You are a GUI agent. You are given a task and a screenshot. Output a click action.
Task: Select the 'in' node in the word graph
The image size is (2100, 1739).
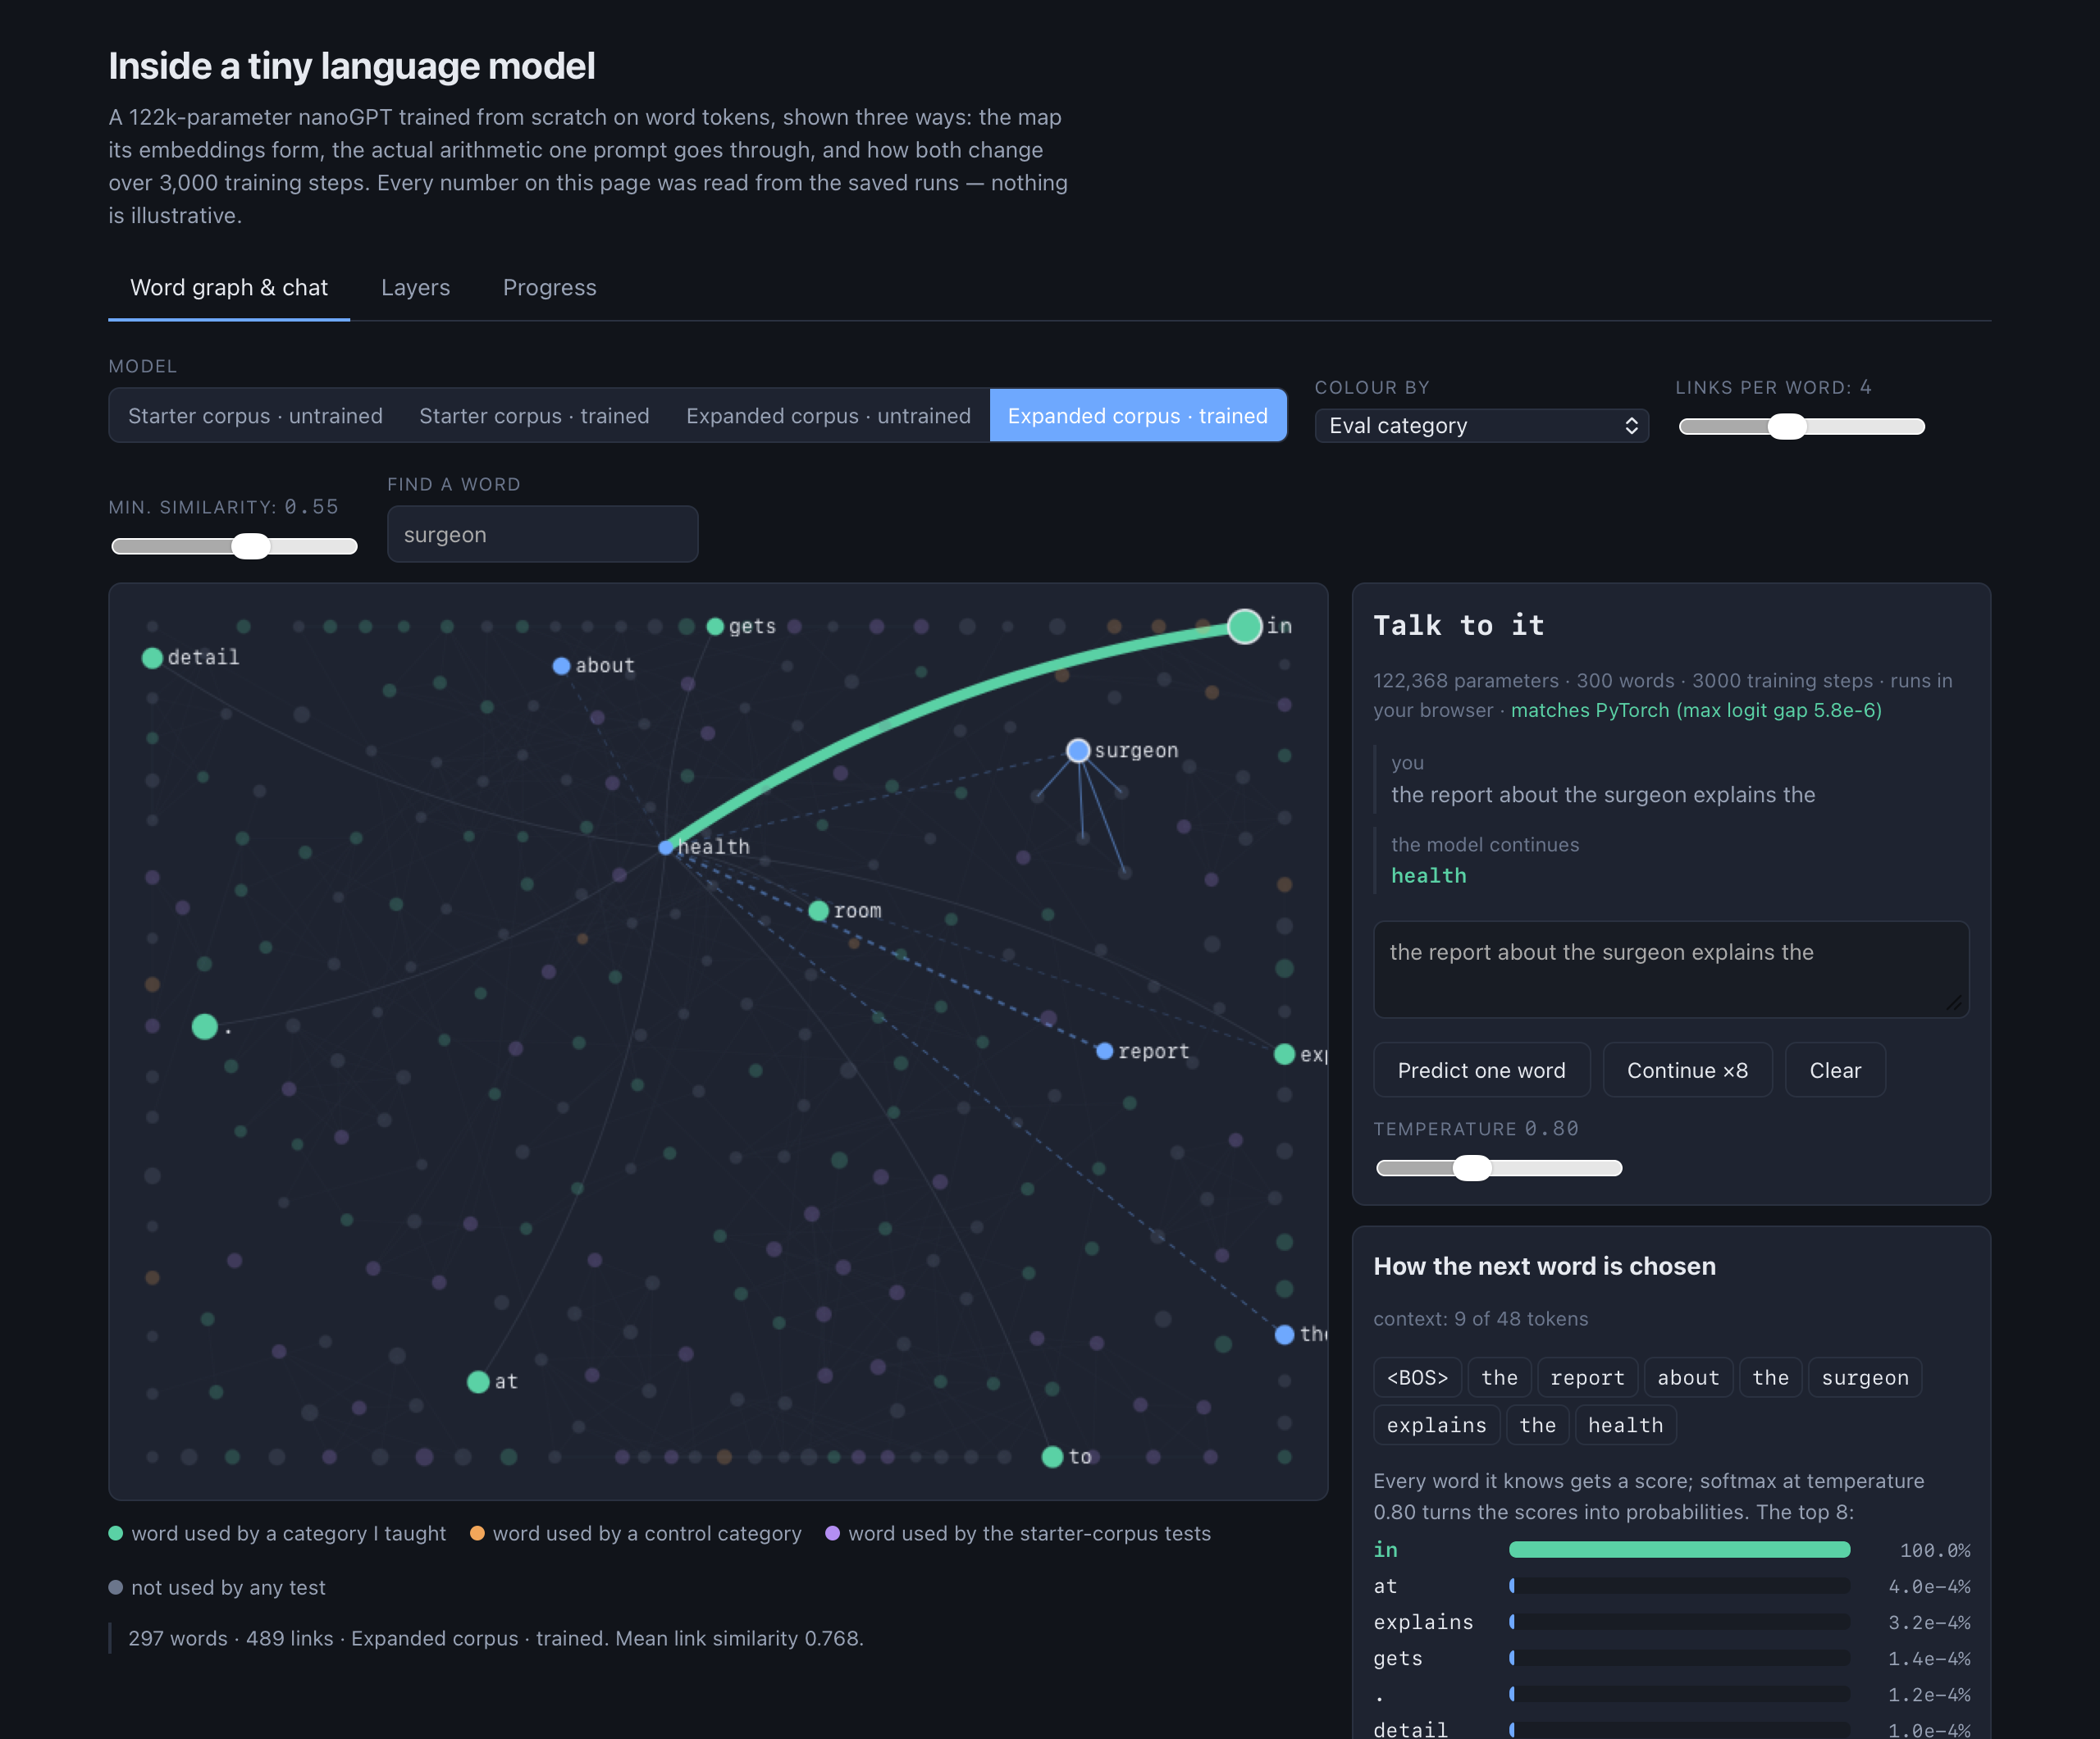[x=1244, y=626]
